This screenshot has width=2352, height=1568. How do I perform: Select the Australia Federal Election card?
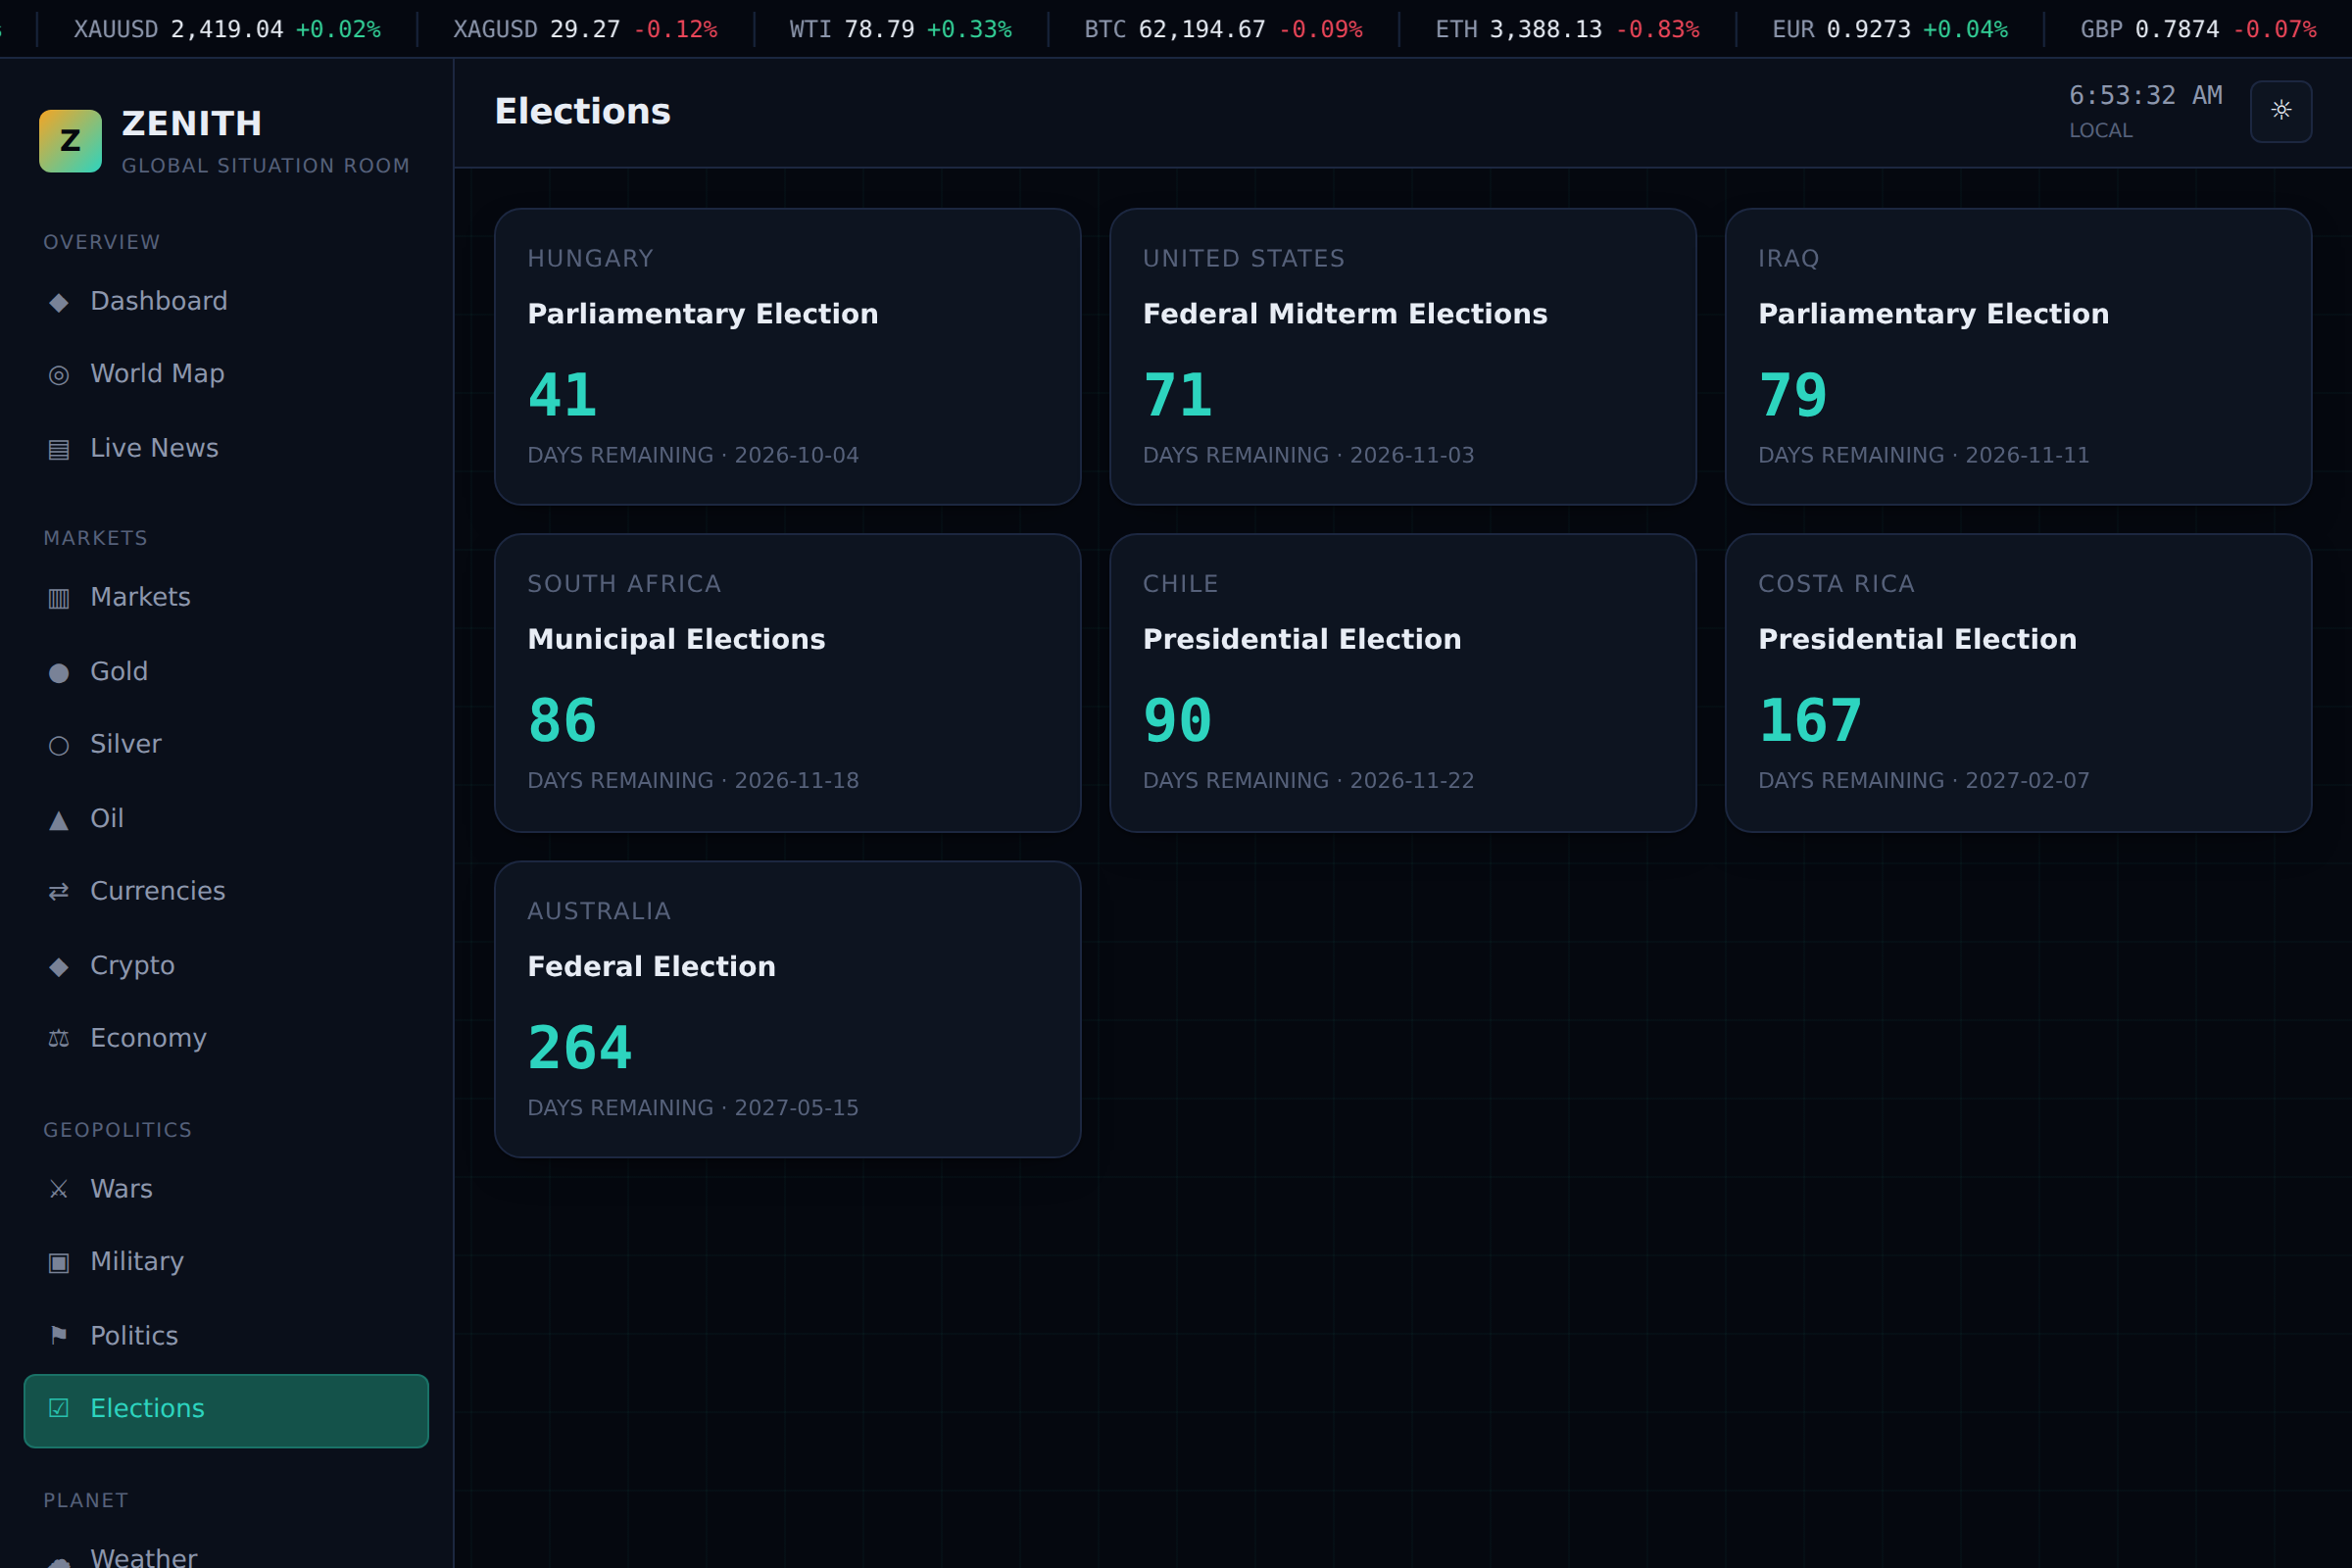pos(787,1009)
